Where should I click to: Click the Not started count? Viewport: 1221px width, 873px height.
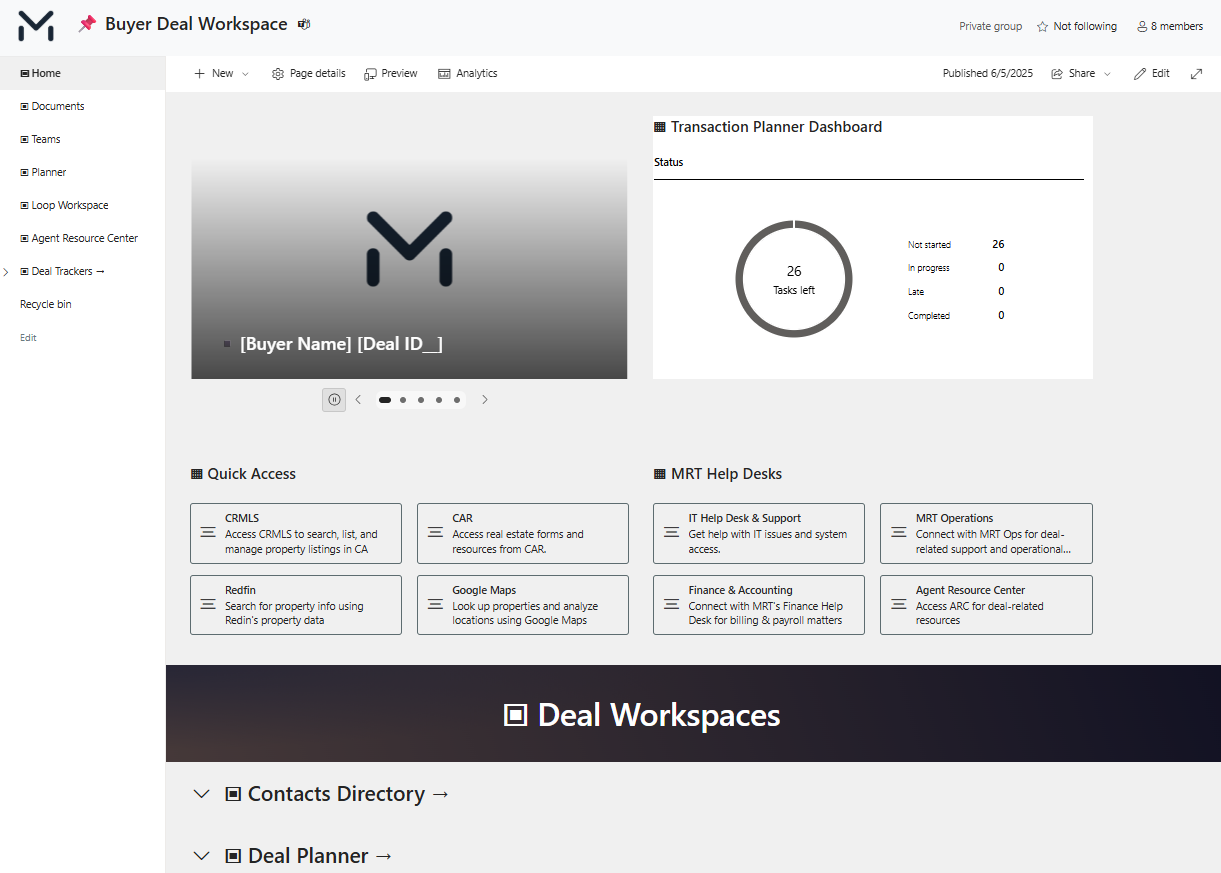pos(998,244)
